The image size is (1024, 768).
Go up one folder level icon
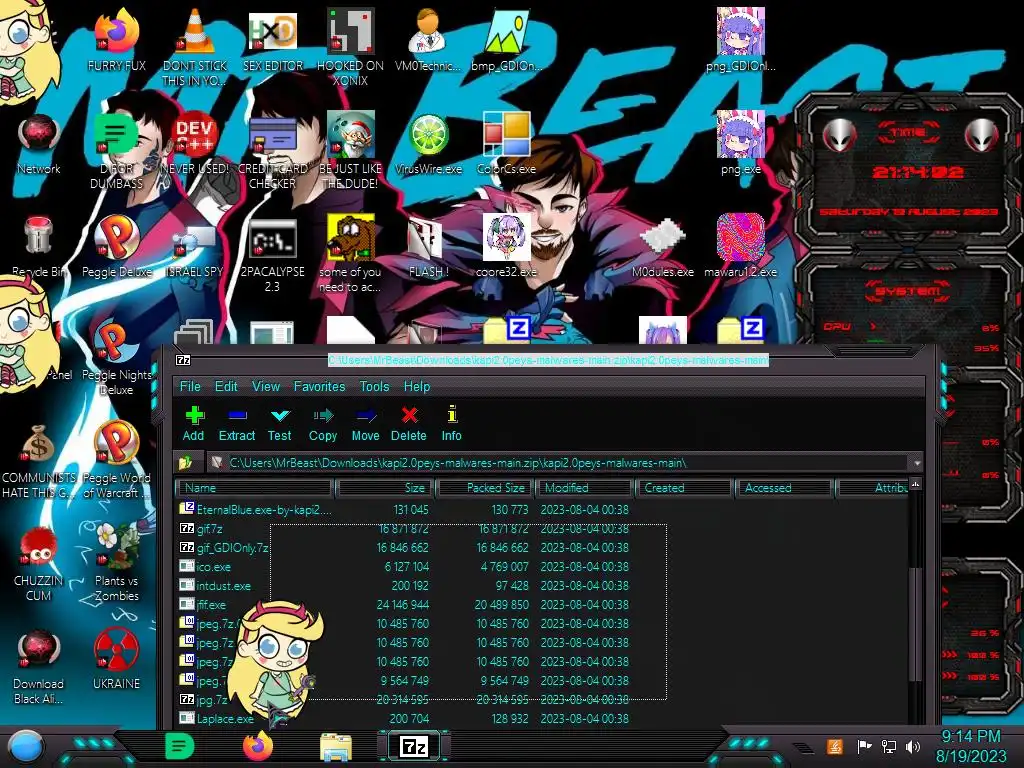click(185, 462)
